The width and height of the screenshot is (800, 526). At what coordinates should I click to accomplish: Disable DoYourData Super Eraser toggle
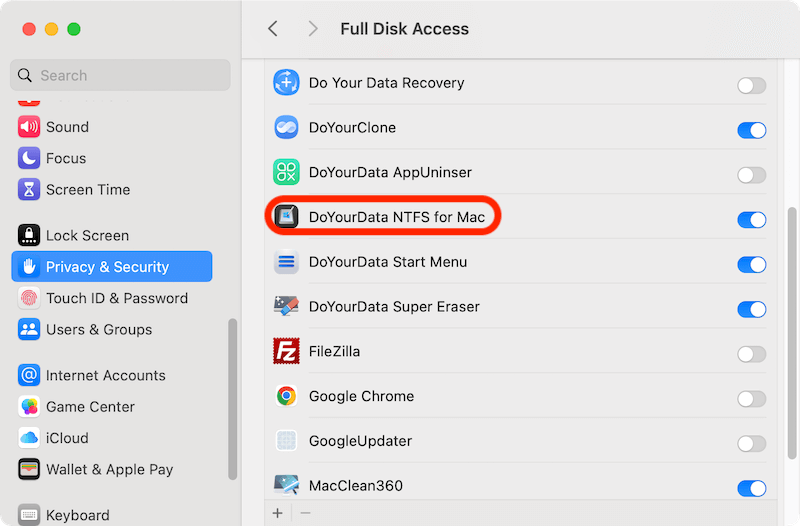[752, 309]
